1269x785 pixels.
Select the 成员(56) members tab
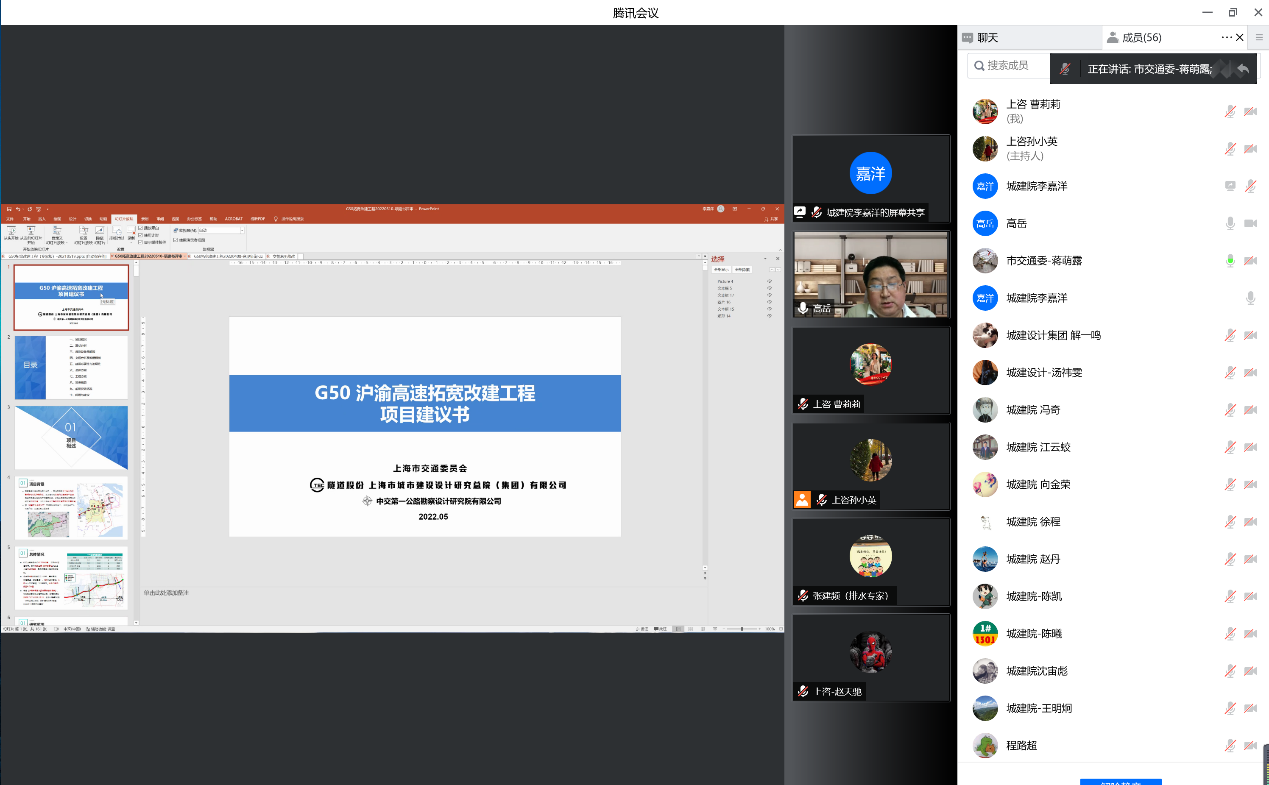1133,38
